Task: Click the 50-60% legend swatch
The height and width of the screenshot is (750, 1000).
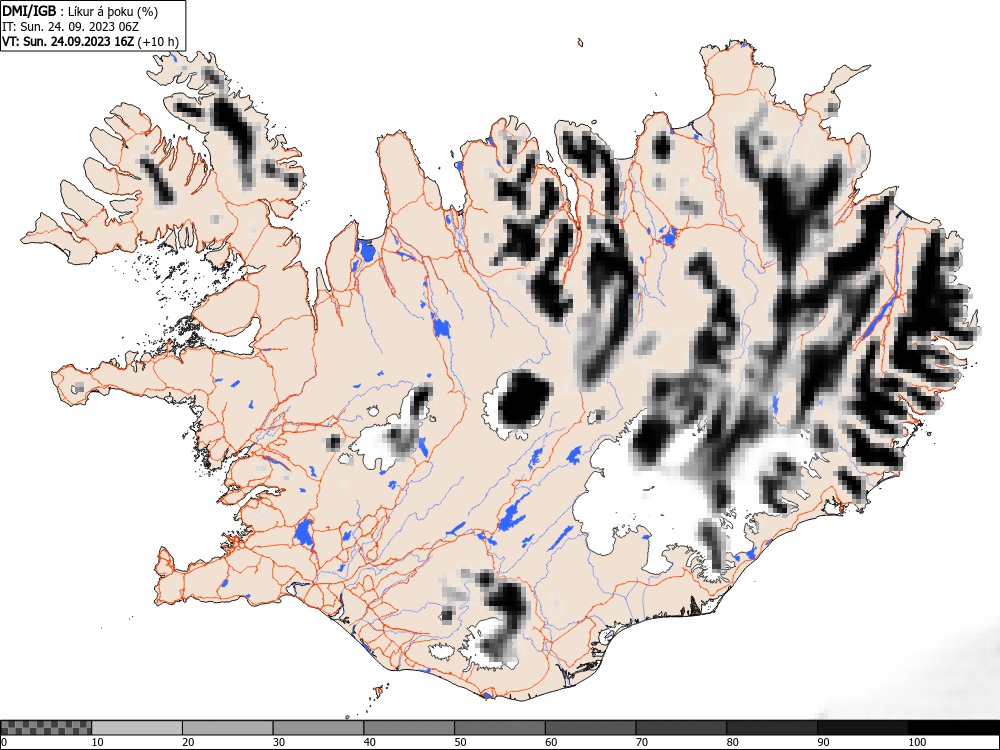Action: point(499,728)
